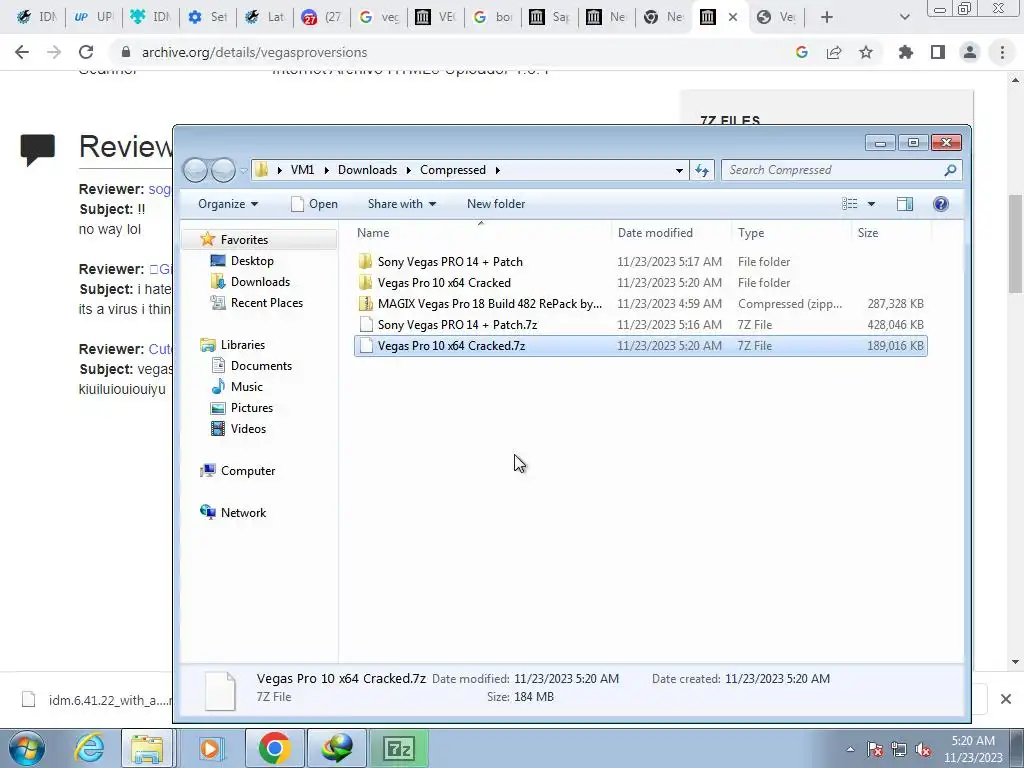Click the Chrome address bar URL
The image size is (1024, 768).
pyautogui.click(x=255, y=52)
